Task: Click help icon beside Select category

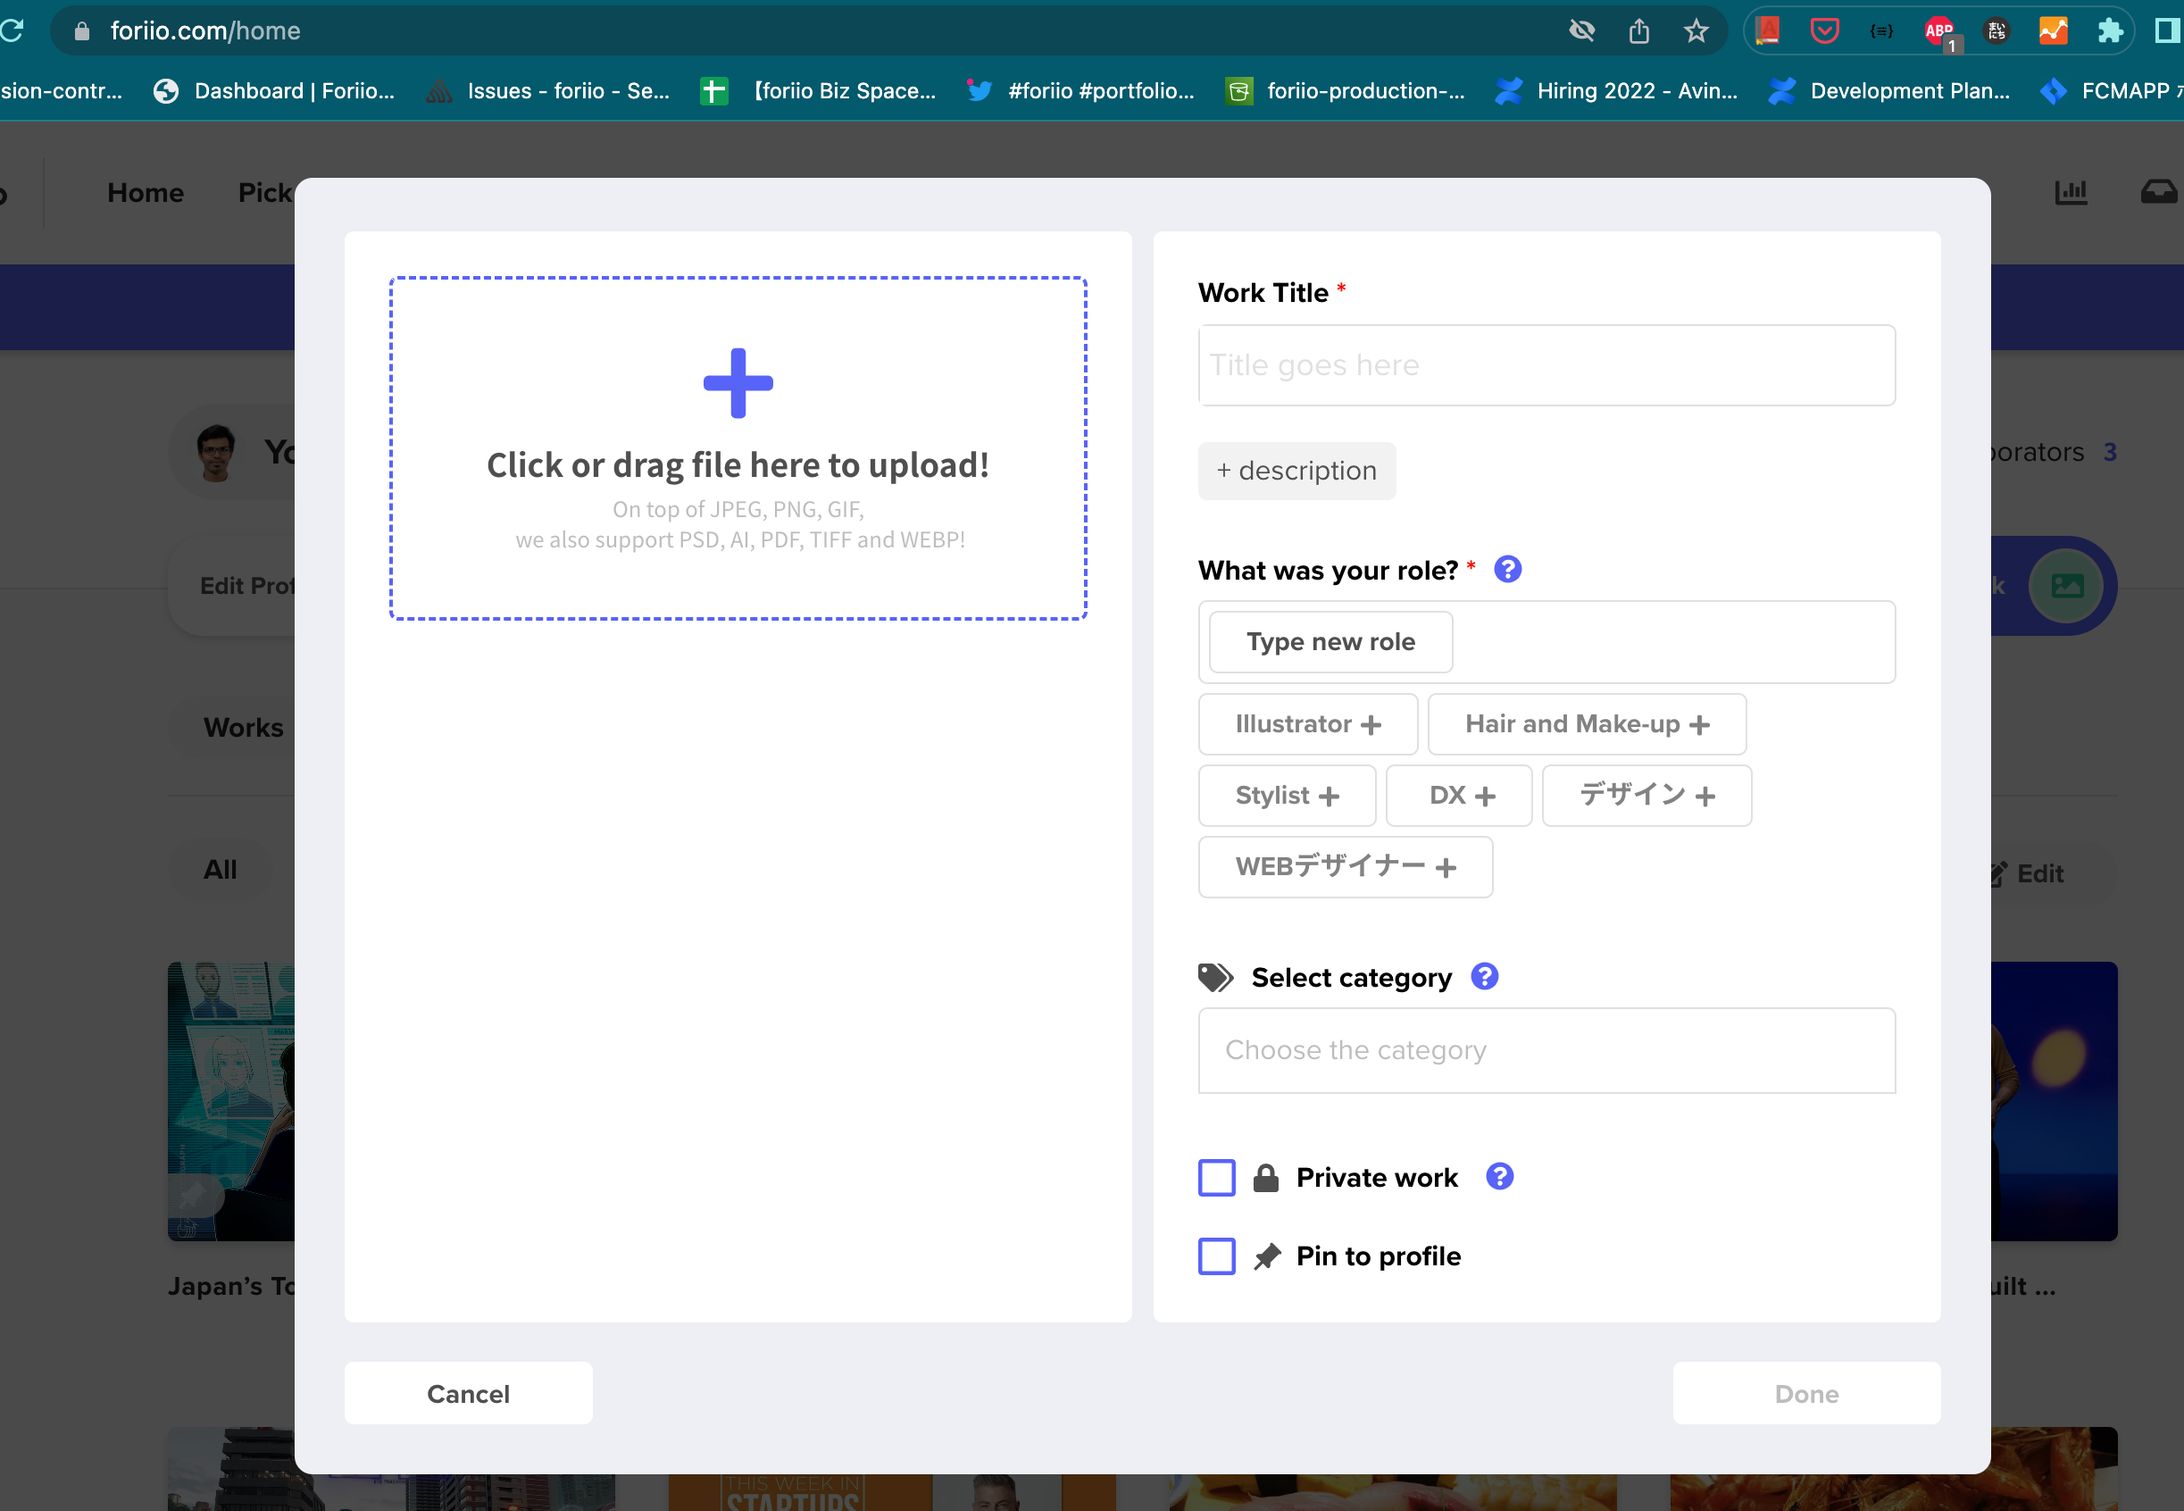Action: (1484, 977)
